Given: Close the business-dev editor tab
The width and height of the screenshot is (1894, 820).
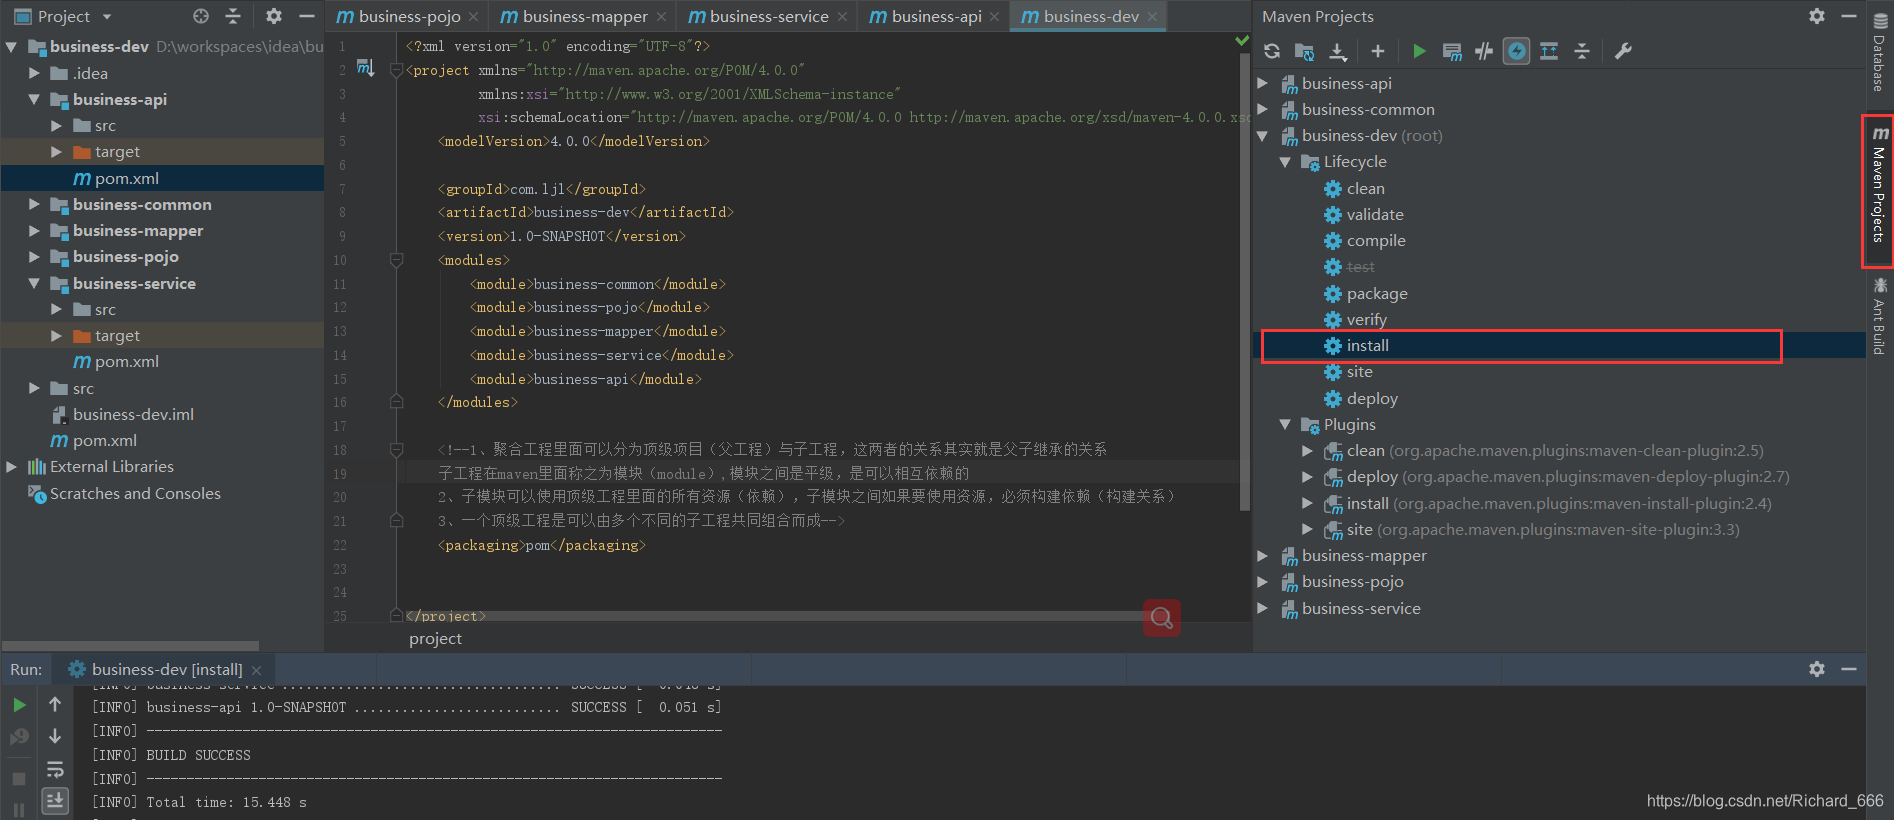Looking at the screenshot, I should [1153, 17].
